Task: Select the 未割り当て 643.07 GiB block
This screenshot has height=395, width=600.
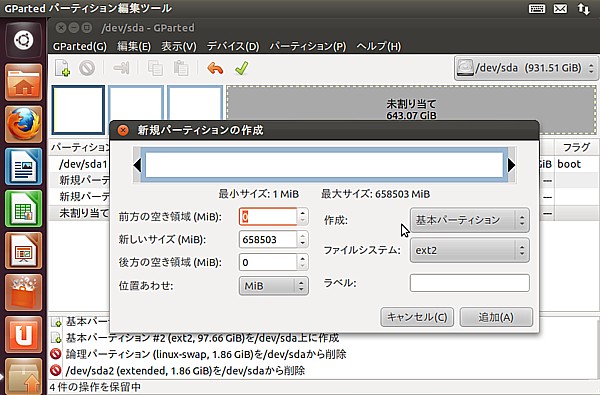Action: pos(411,110)
